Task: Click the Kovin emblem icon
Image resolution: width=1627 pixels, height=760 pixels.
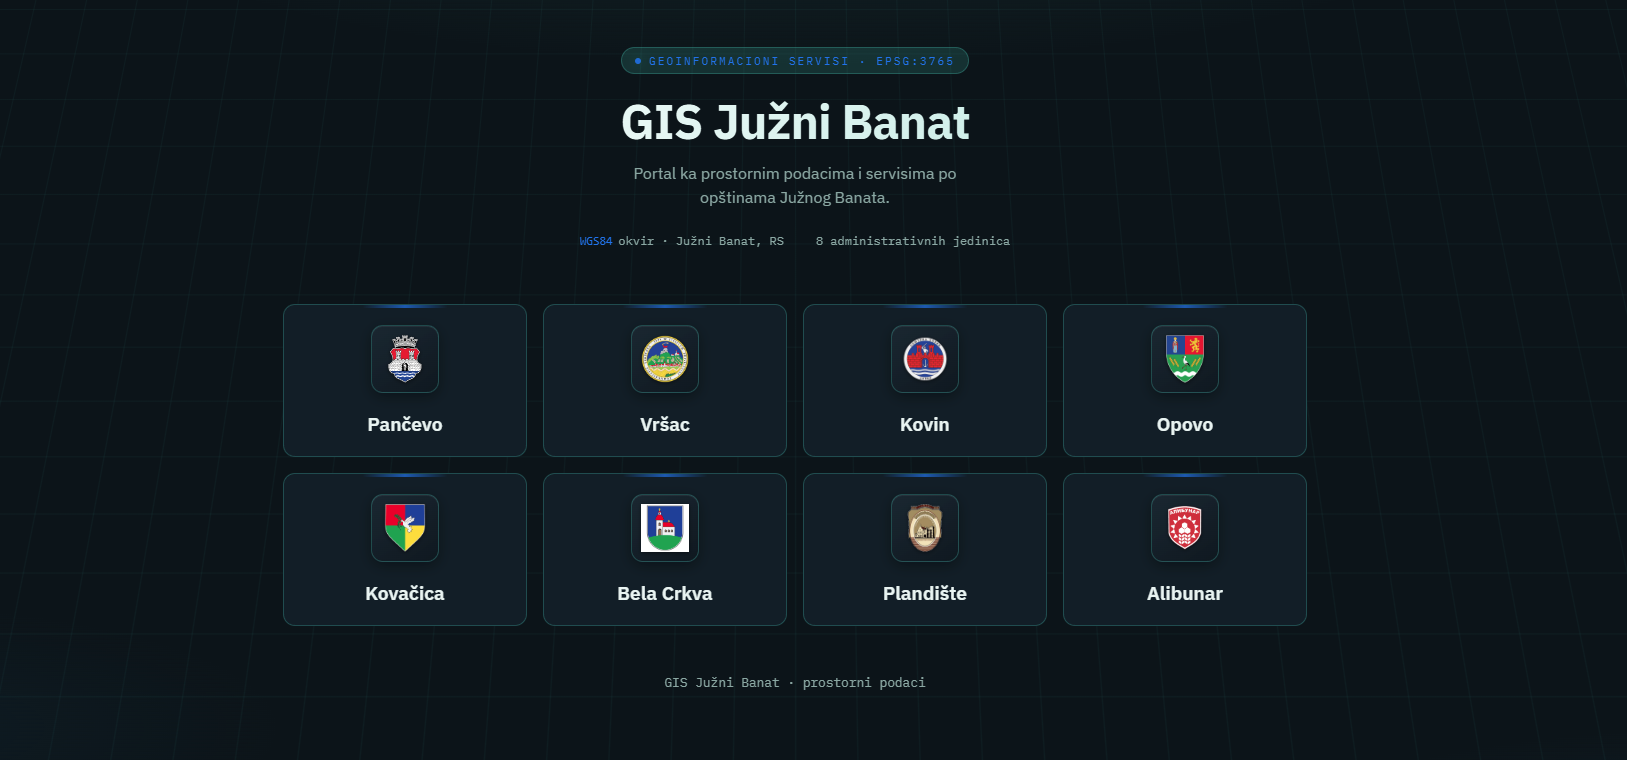Action: point(925,359)
